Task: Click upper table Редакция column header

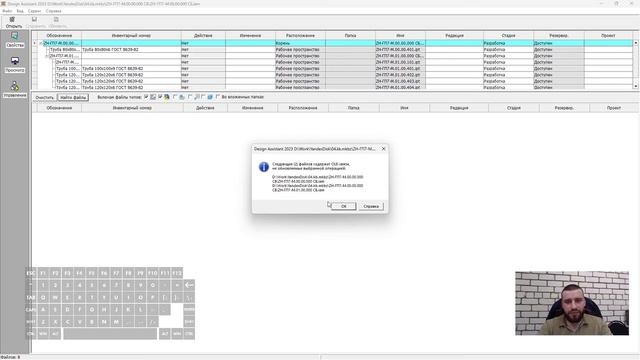Action: click(454, 36)
